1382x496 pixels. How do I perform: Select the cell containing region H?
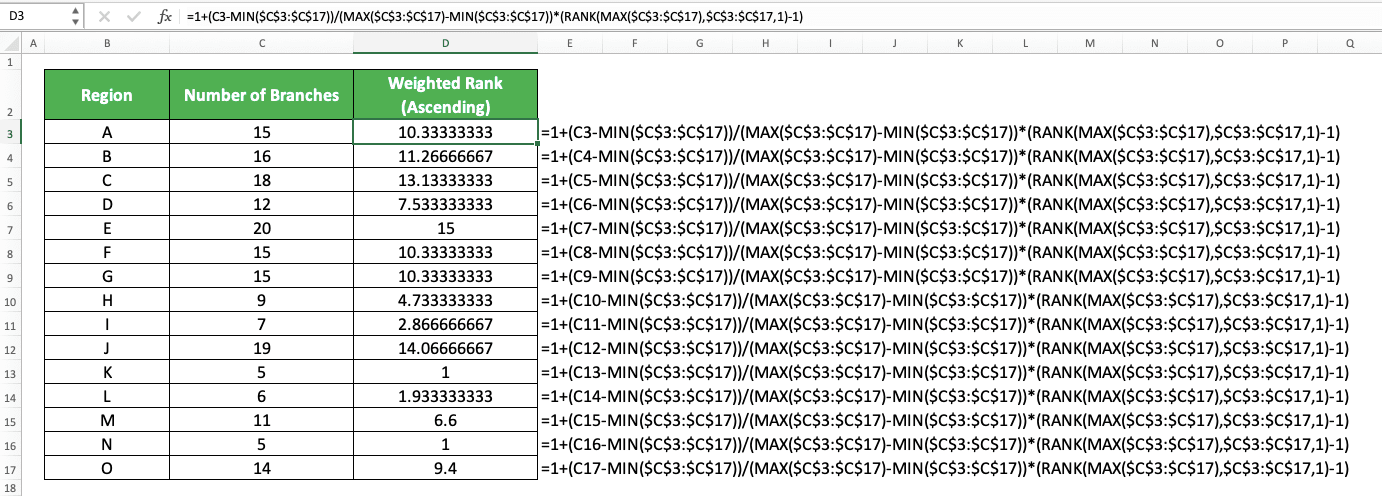[x=107, y=300]
